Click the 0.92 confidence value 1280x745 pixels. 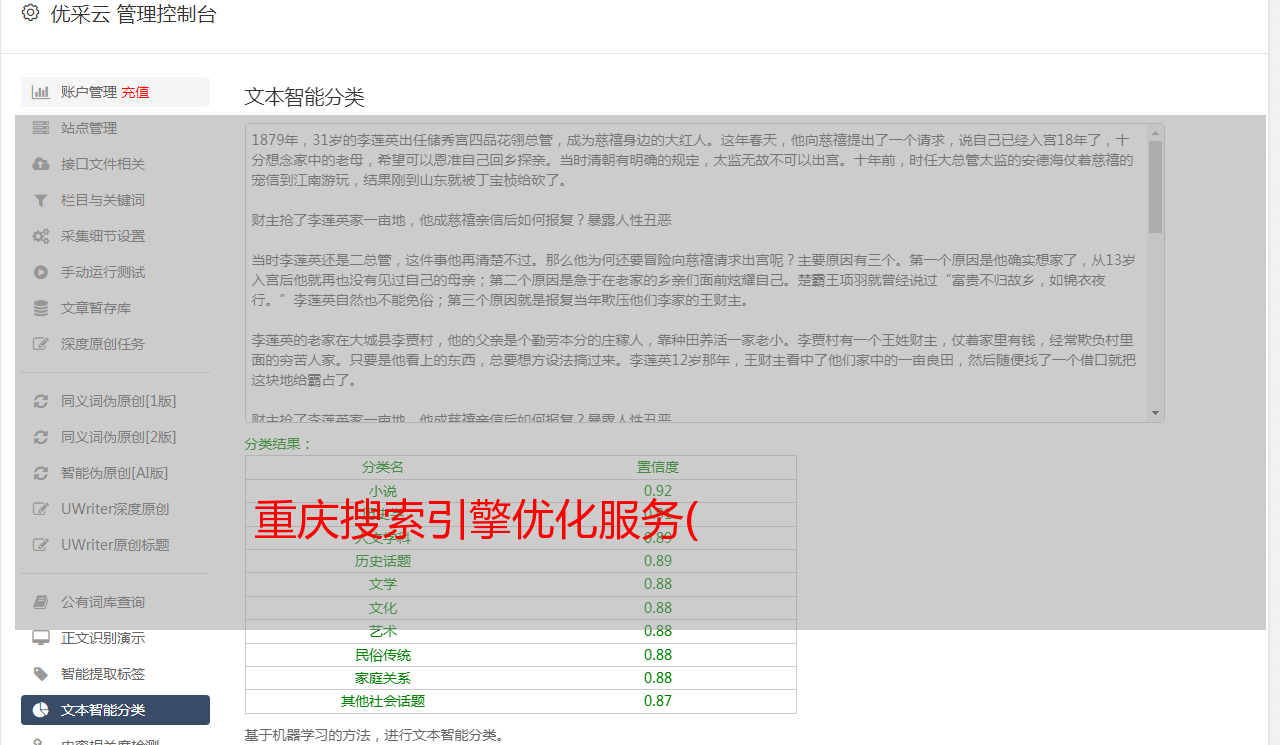(x=658, y=491)
